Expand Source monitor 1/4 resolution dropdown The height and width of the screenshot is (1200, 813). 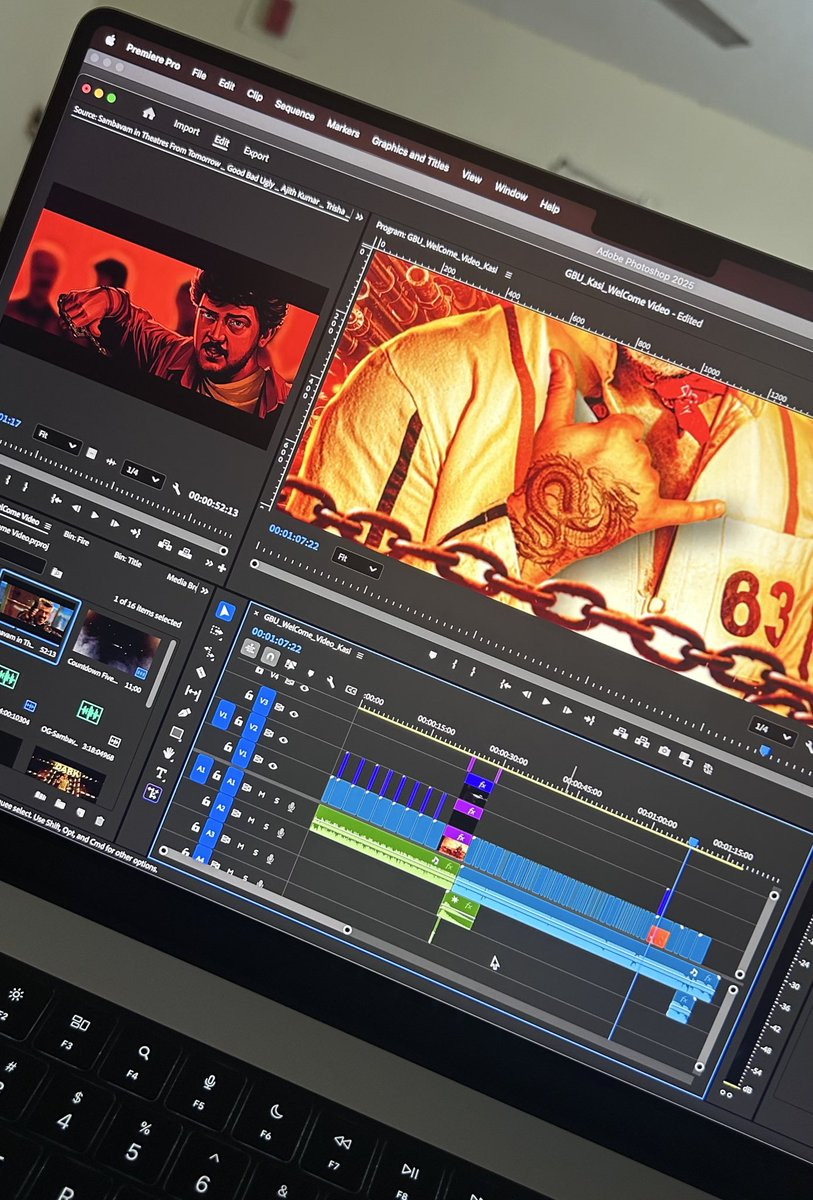click(143, 472)
